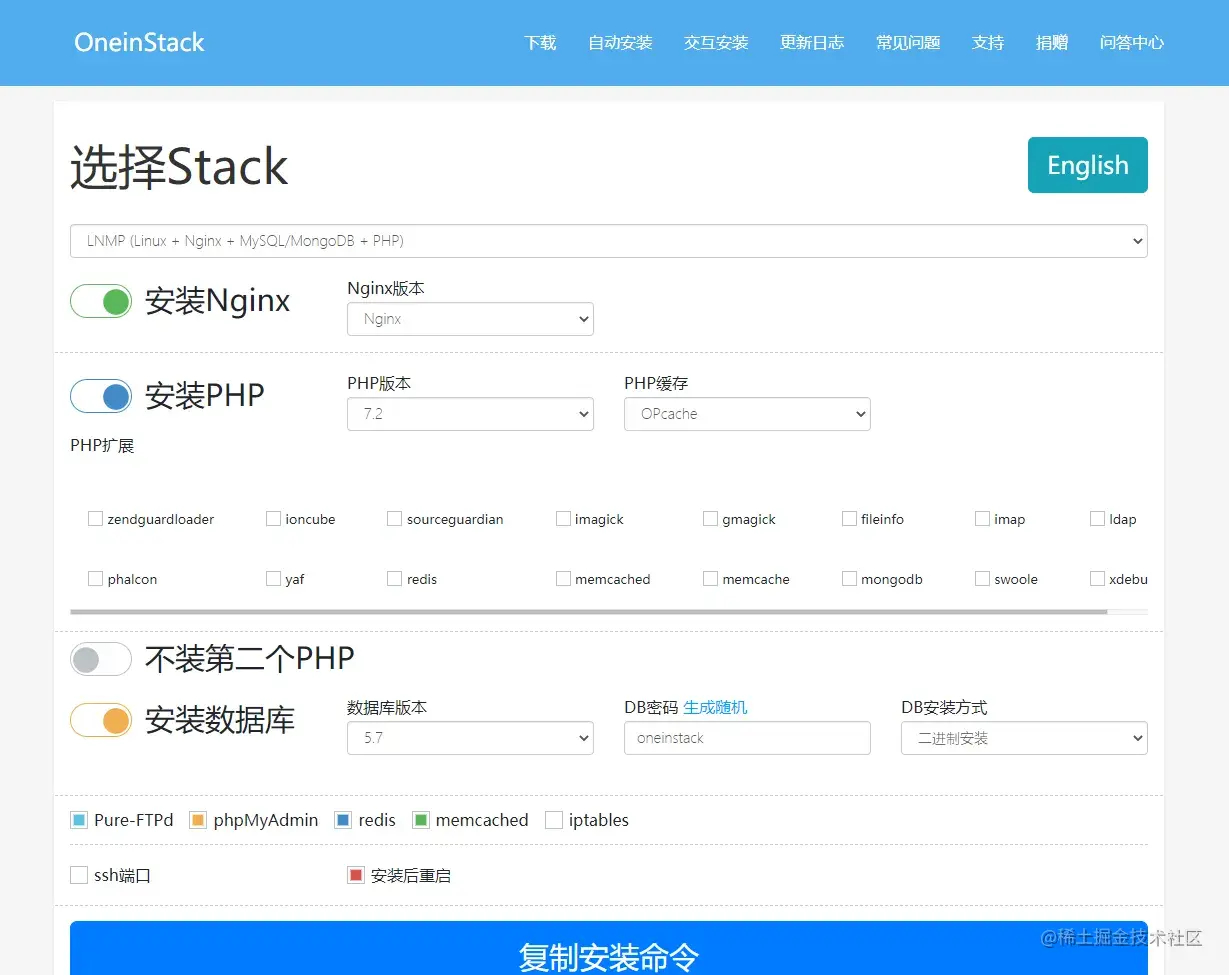Switch language with English button
Screen dimensions: 1229x975
1087,165
